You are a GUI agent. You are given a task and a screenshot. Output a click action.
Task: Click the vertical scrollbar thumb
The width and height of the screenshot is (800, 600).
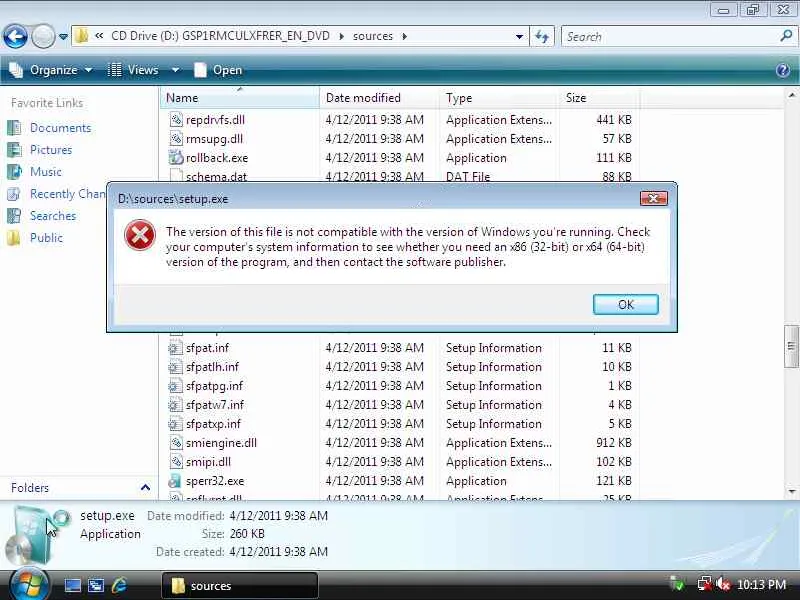click(791, 346)
